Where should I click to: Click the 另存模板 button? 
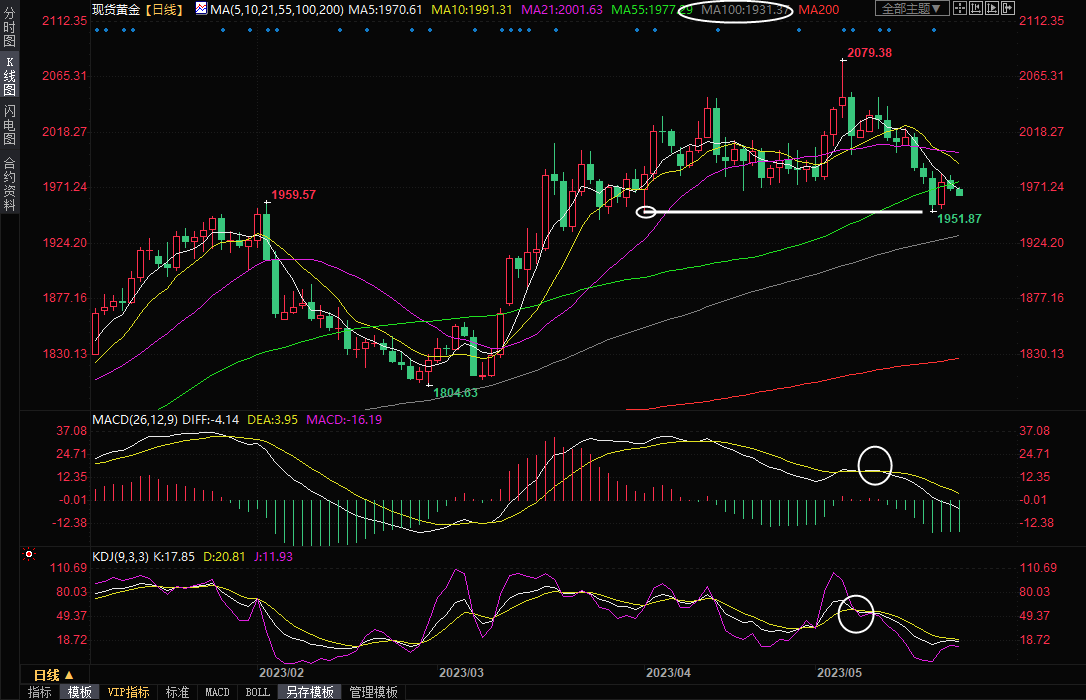[309, 692]
